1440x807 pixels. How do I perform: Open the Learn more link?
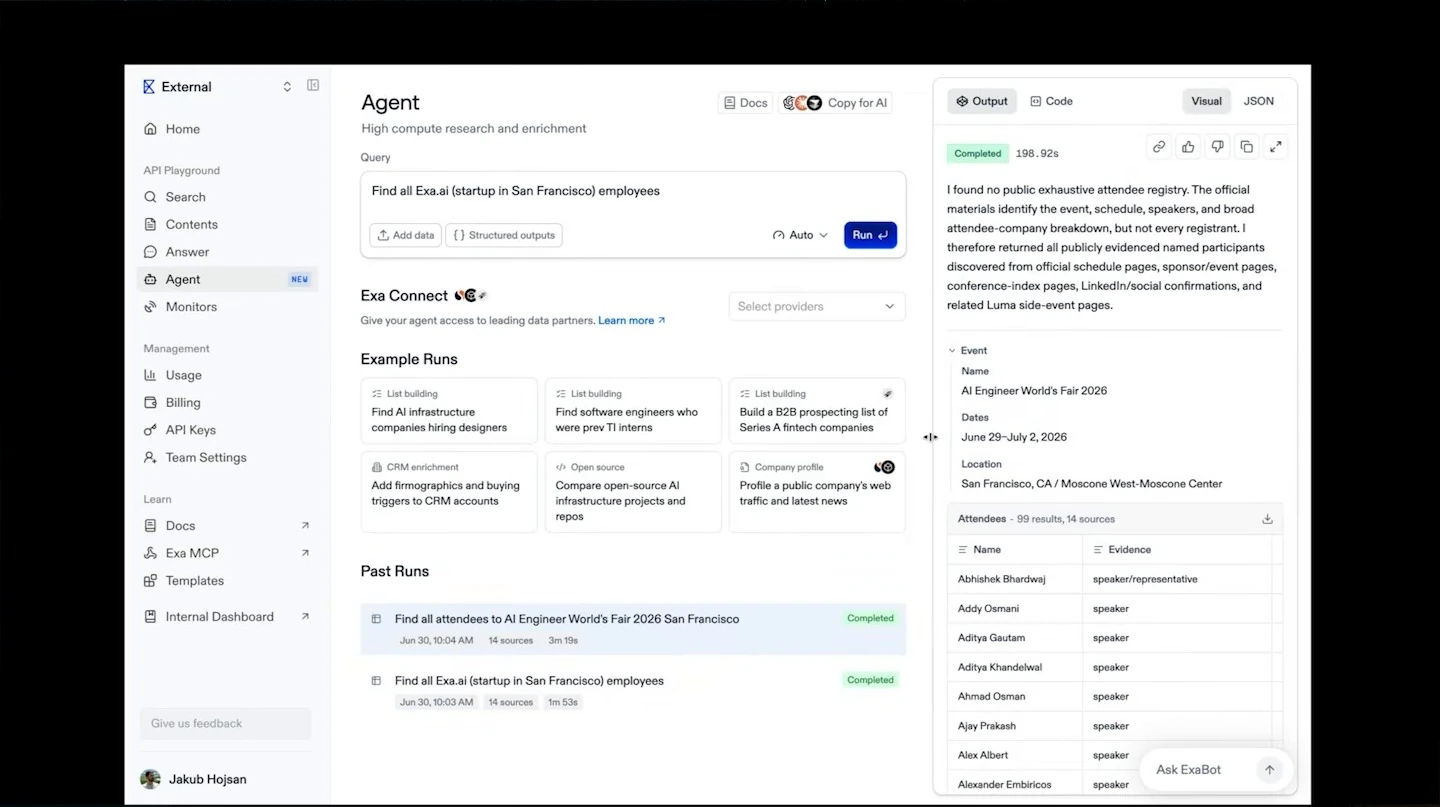(631, 321)
